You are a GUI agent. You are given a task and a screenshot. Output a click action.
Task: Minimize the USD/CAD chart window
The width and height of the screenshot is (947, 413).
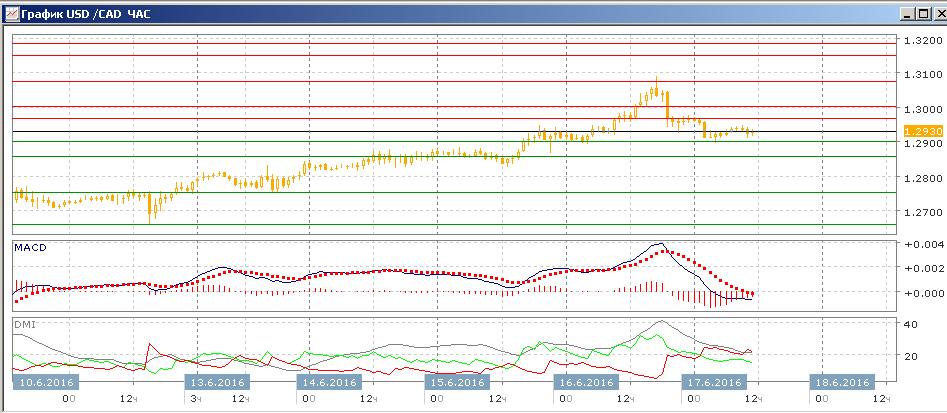pos(907,14)
